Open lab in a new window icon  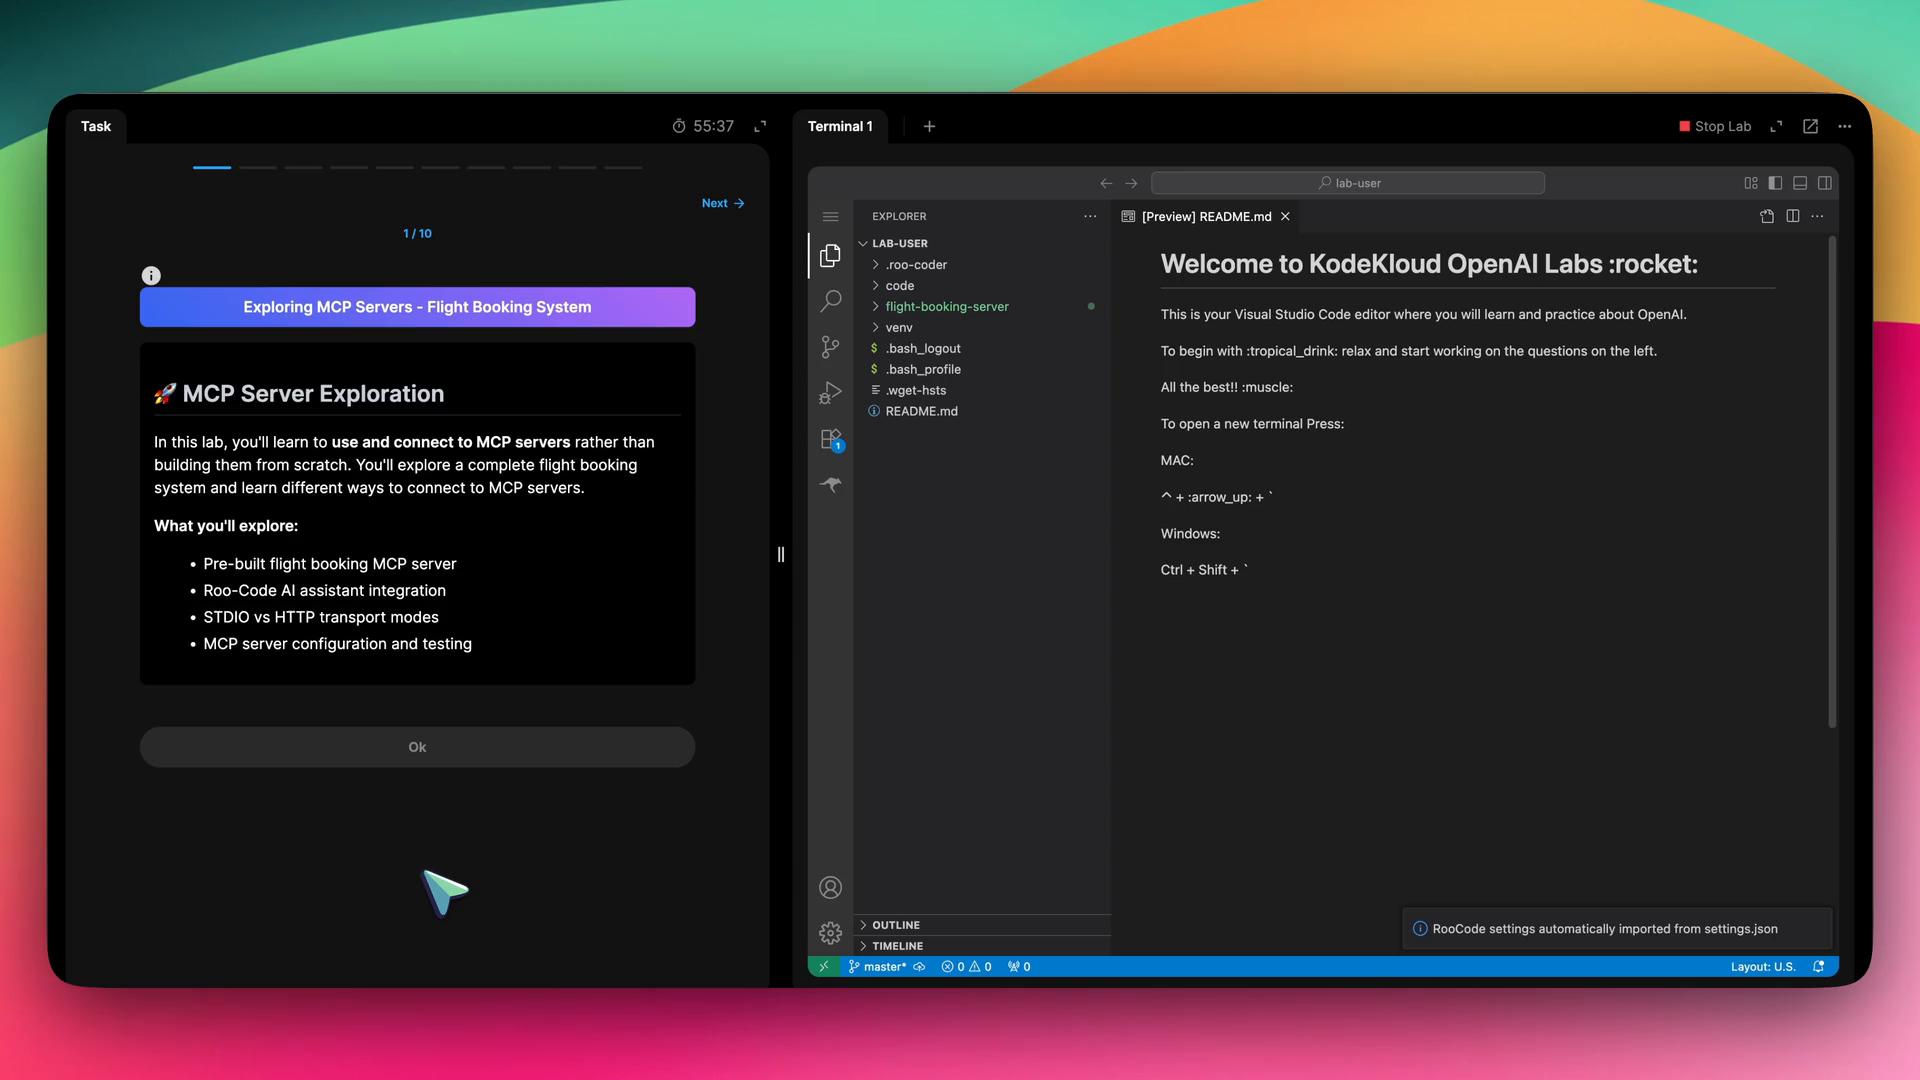coord(1810,126)
